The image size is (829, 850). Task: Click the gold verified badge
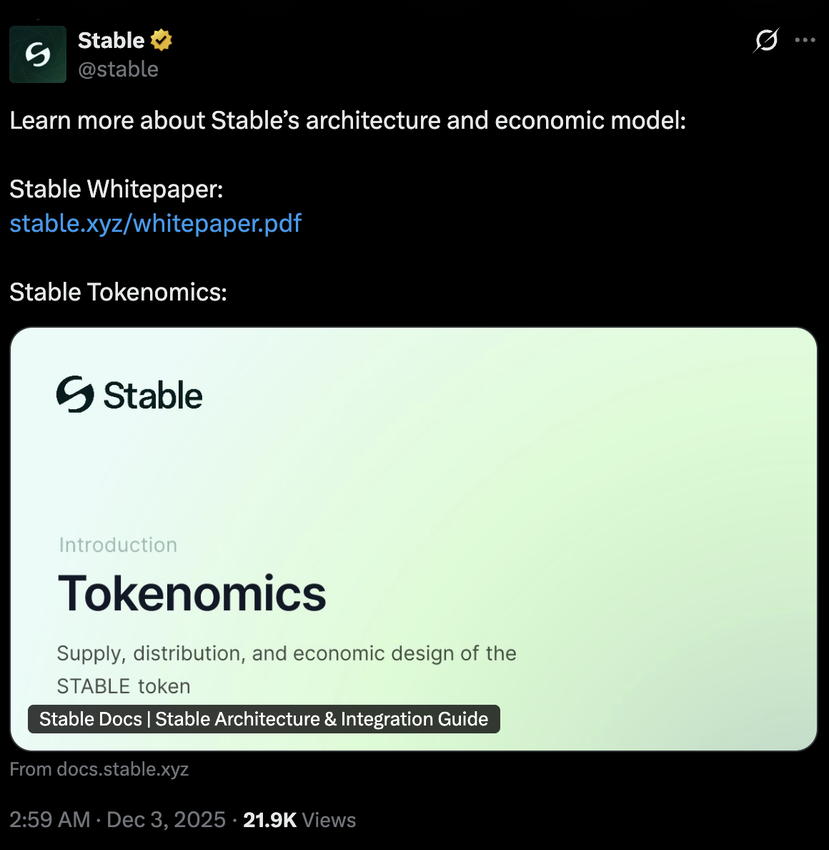tap(161, 41)
